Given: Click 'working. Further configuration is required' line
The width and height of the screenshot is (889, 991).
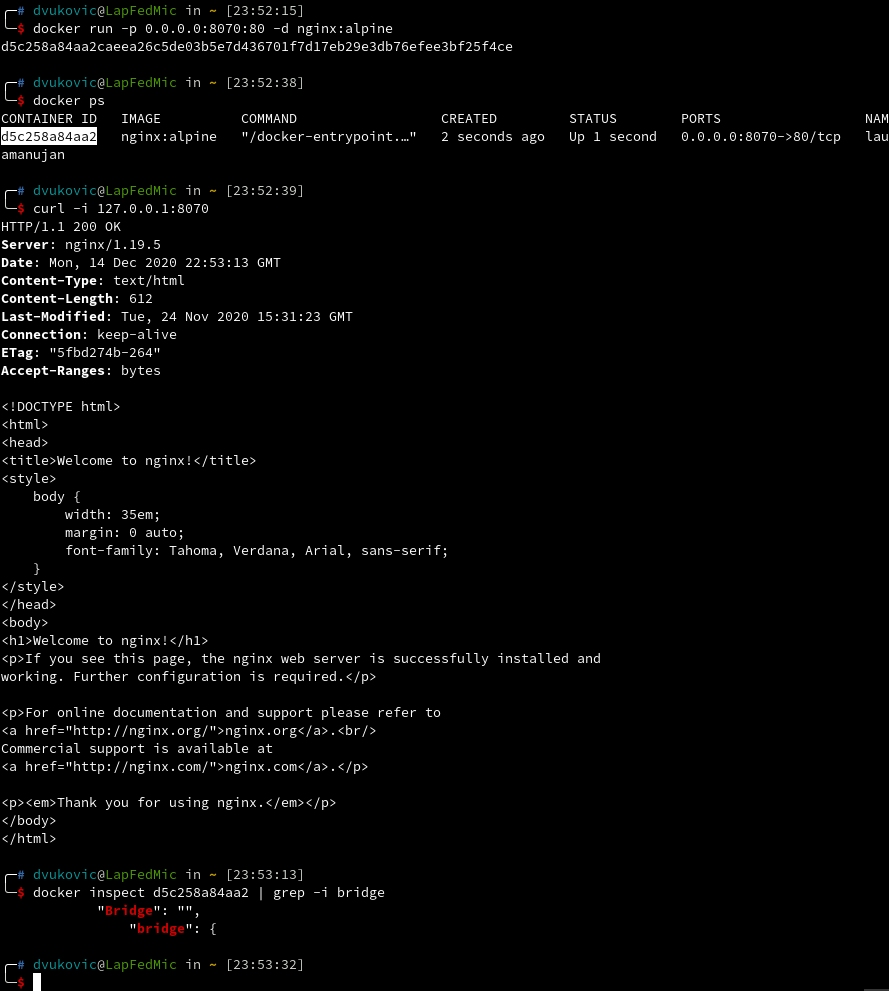Looking at the screenshot, I should [x=189, y=677].
